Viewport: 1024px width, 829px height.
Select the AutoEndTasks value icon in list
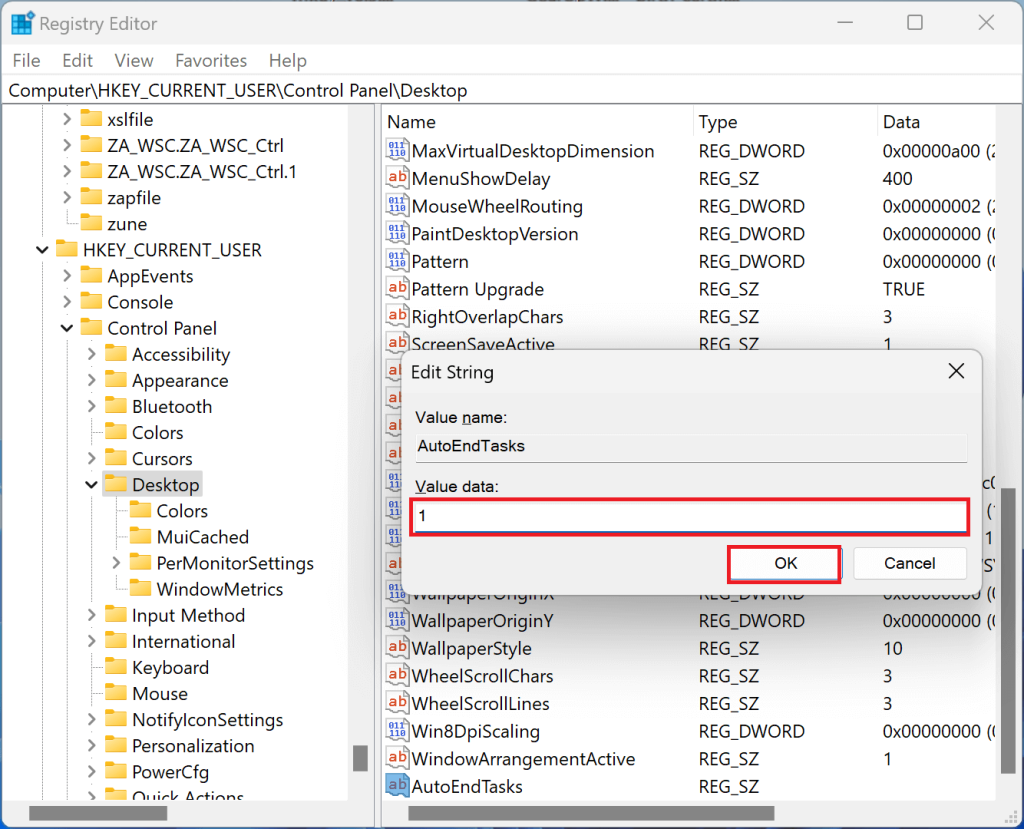pyautogui.click(x=397, y=787)
